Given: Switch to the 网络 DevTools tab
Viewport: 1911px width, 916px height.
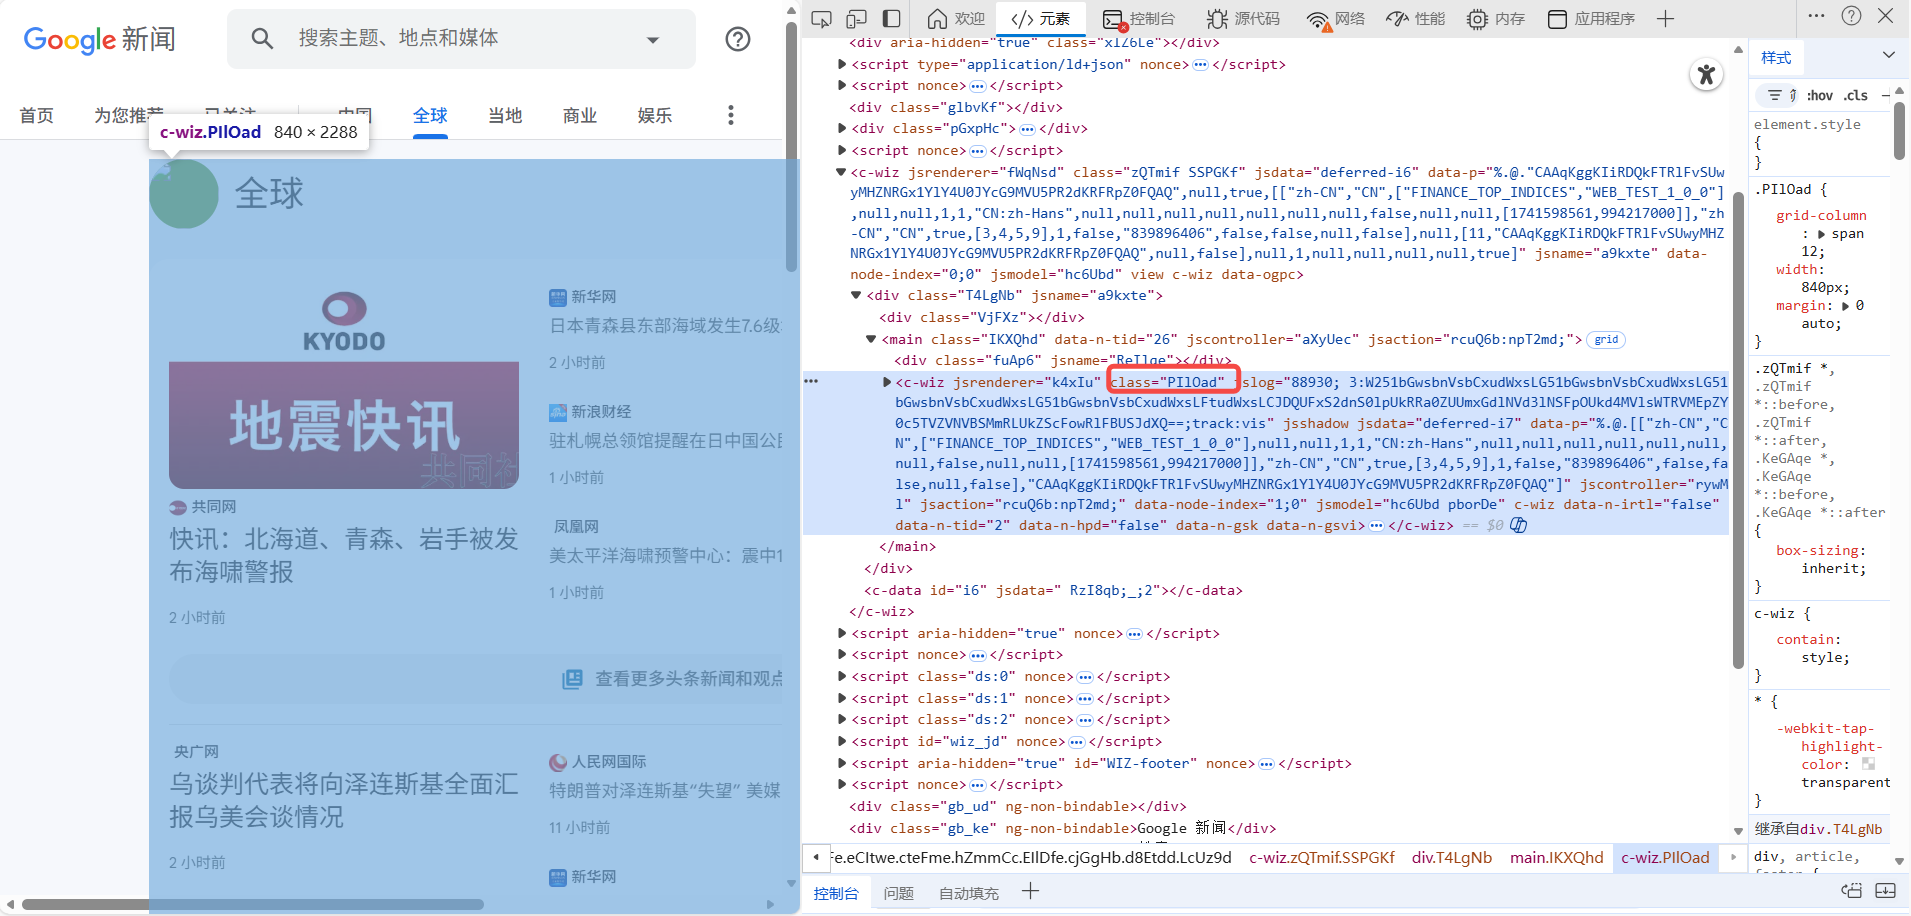Looking at the screenshot, I should tap(1336, 19).
